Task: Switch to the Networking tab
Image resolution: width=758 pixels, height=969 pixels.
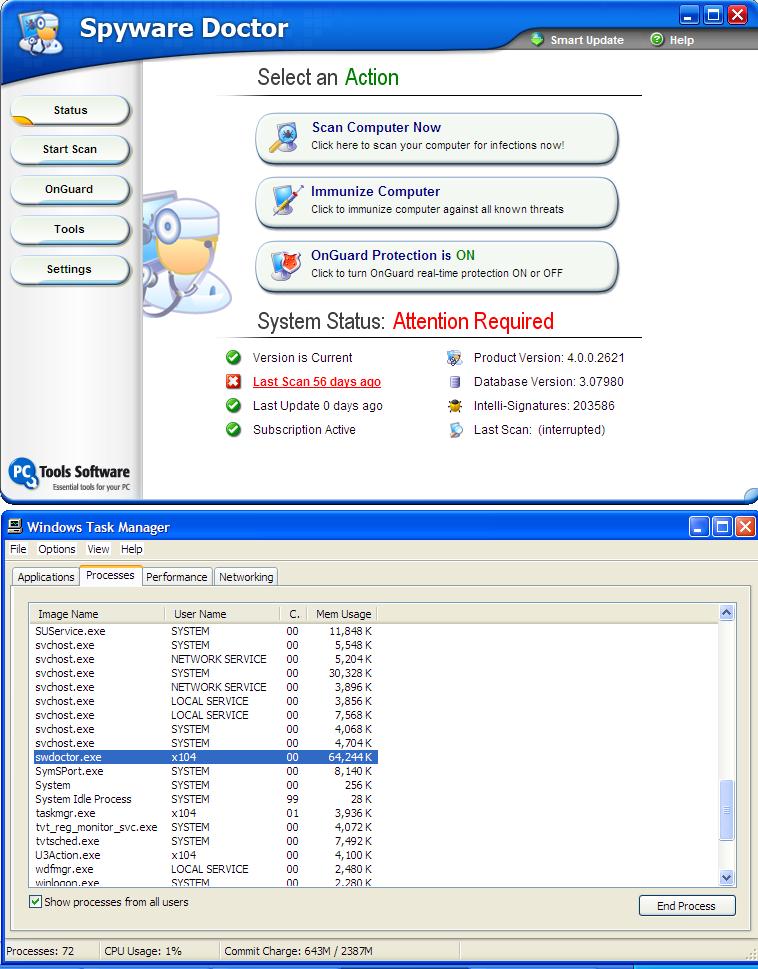Action: tap(246, 577)
